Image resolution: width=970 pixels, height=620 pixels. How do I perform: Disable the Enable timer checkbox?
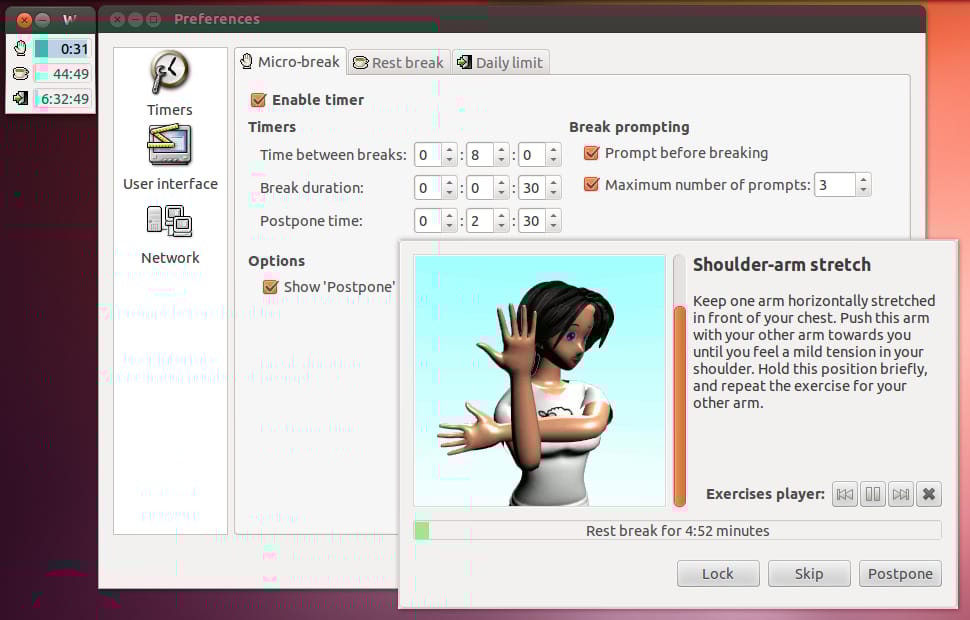tap(259, 100)
